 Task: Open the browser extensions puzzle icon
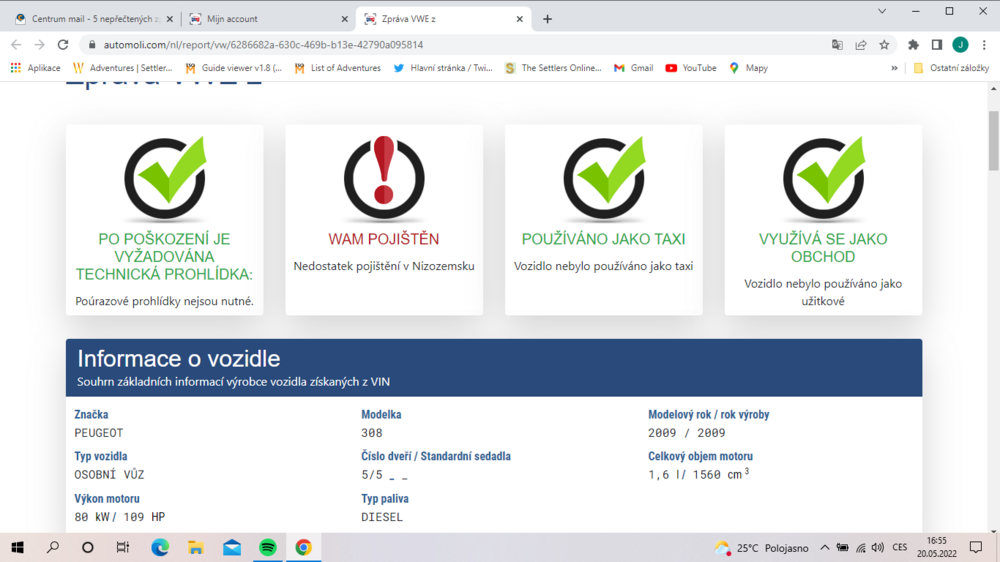(913, 45)
